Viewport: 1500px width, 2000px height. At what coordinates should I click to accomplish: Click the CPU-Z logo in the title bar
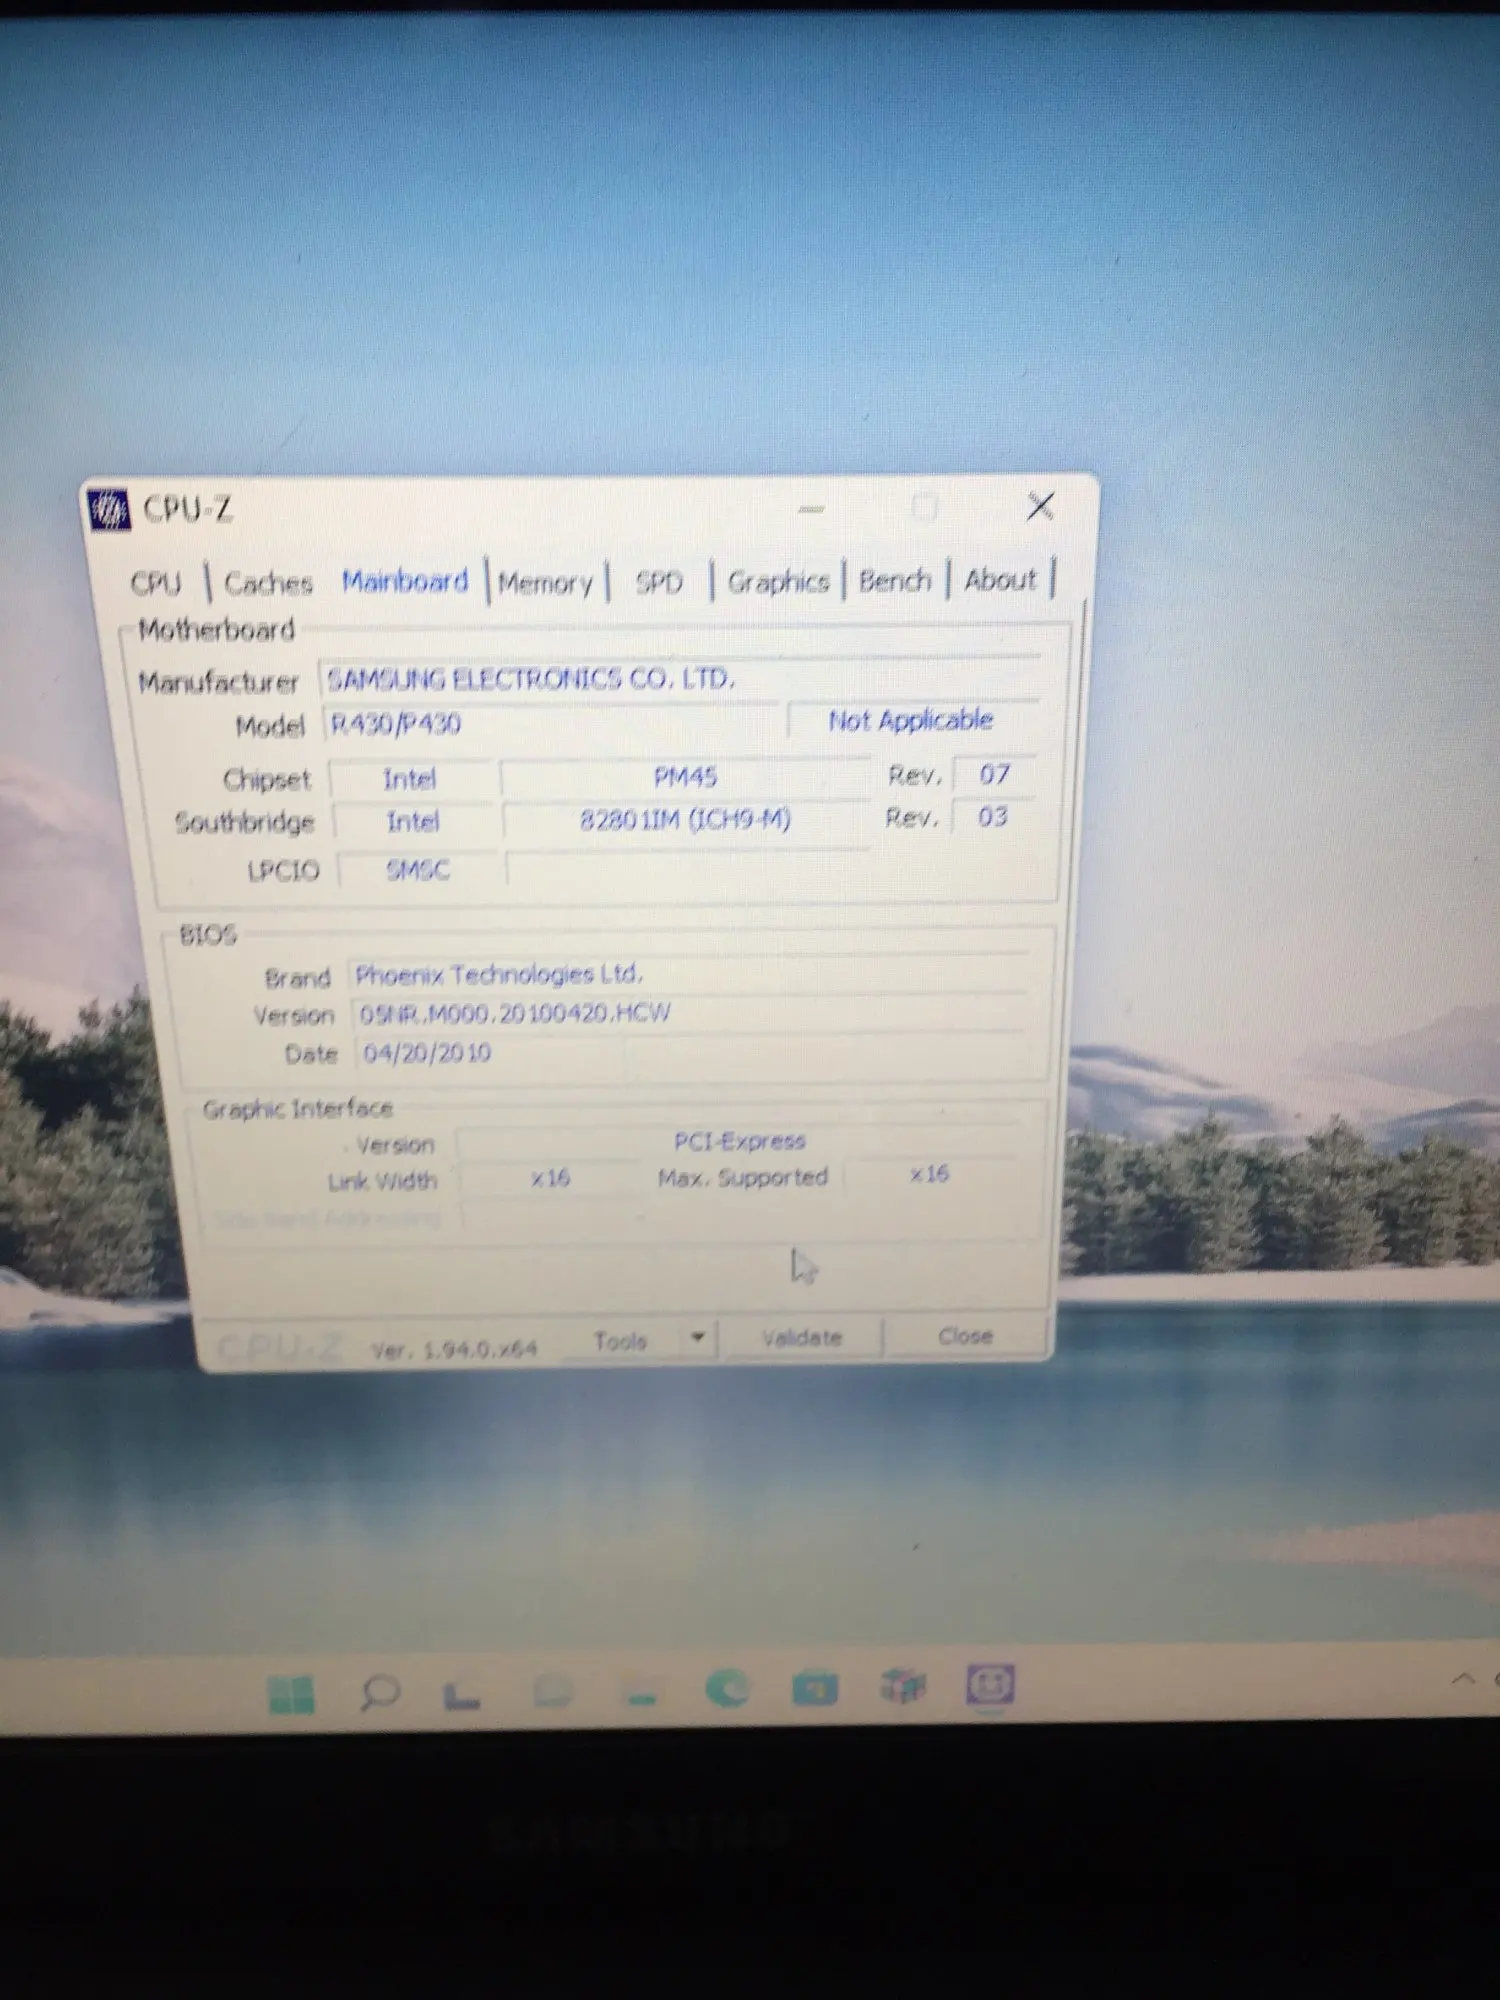tap(108, 510)
